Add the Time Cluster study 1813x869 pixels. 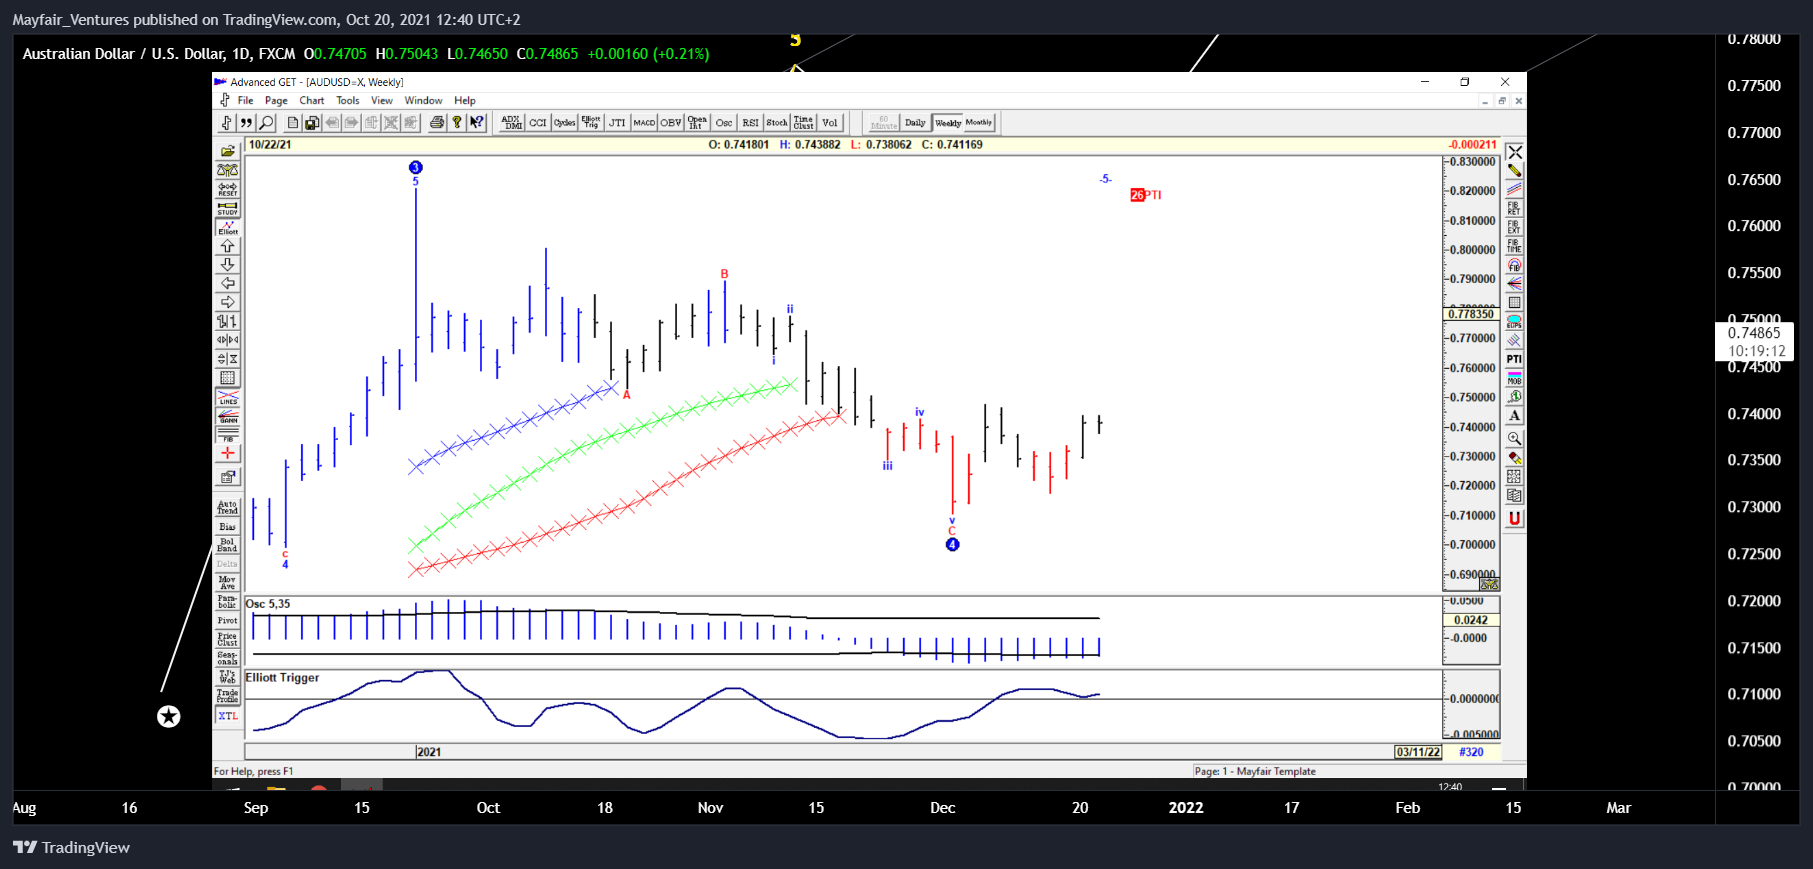804,123
